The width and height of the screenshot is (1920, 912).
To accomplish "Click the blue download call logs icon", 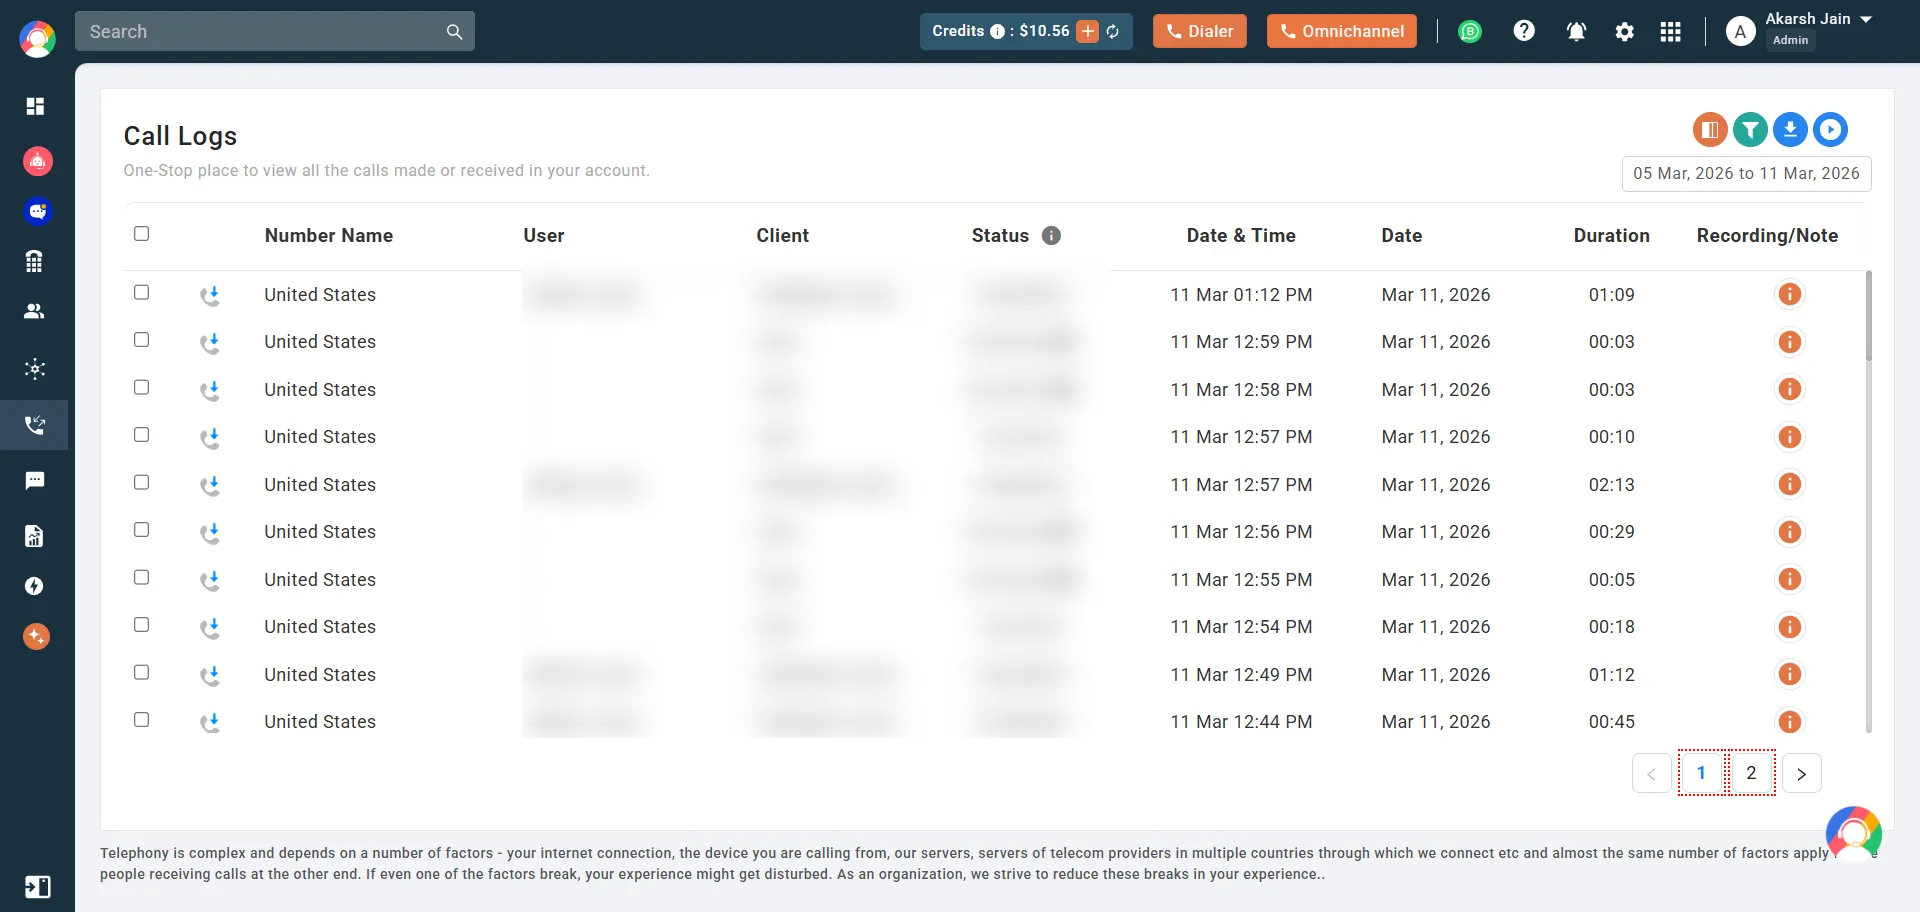I will (x=1790, y=129).
